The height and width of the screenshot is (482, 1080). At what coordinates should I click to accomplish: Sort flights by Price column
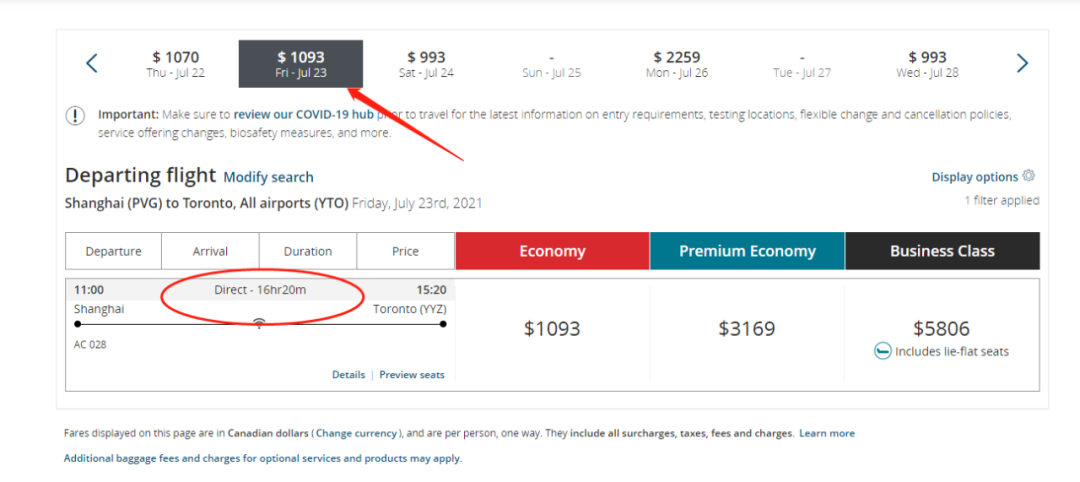point(405,251)
